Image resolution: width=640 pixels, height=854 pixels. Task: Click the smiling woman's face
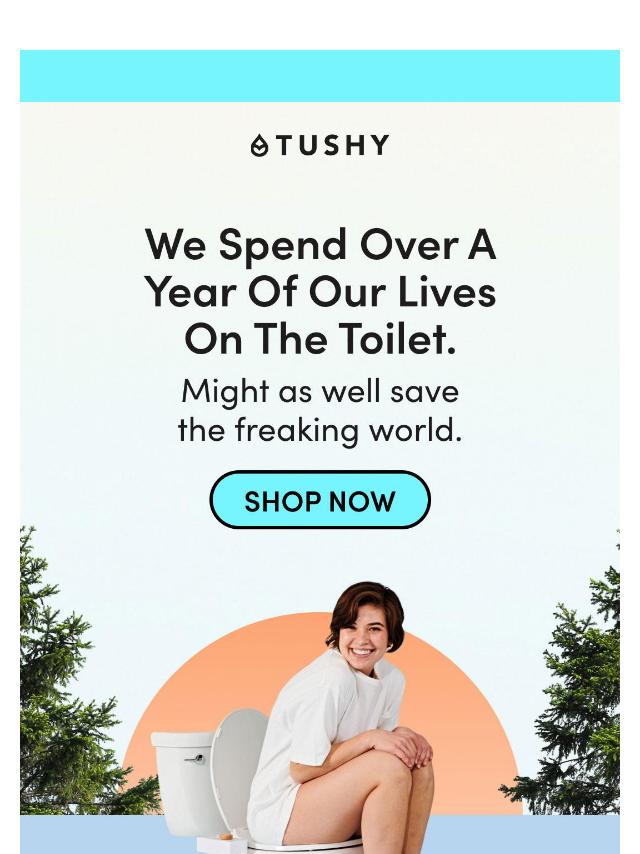364,633
